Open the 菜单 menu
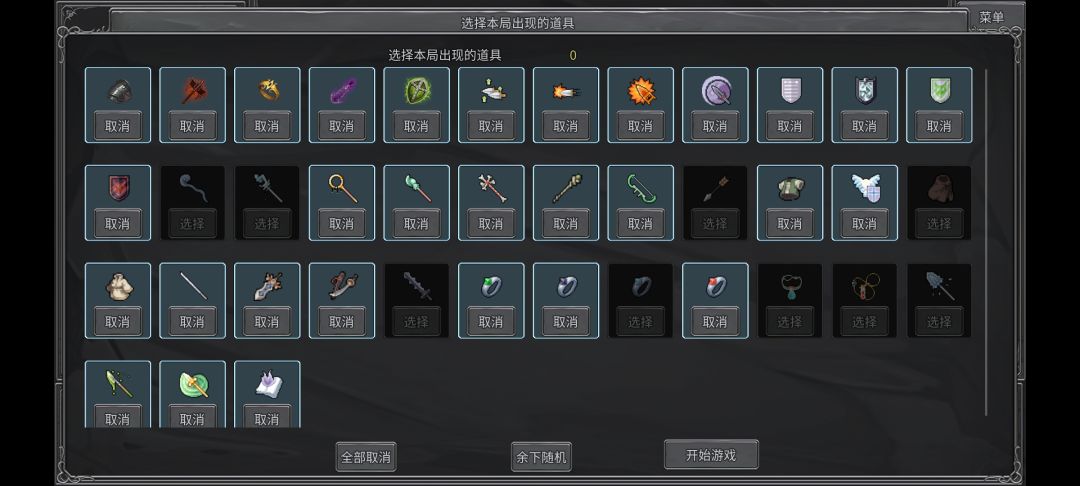Viewport: 1080px width, 486px height. (x=991, y=18)
